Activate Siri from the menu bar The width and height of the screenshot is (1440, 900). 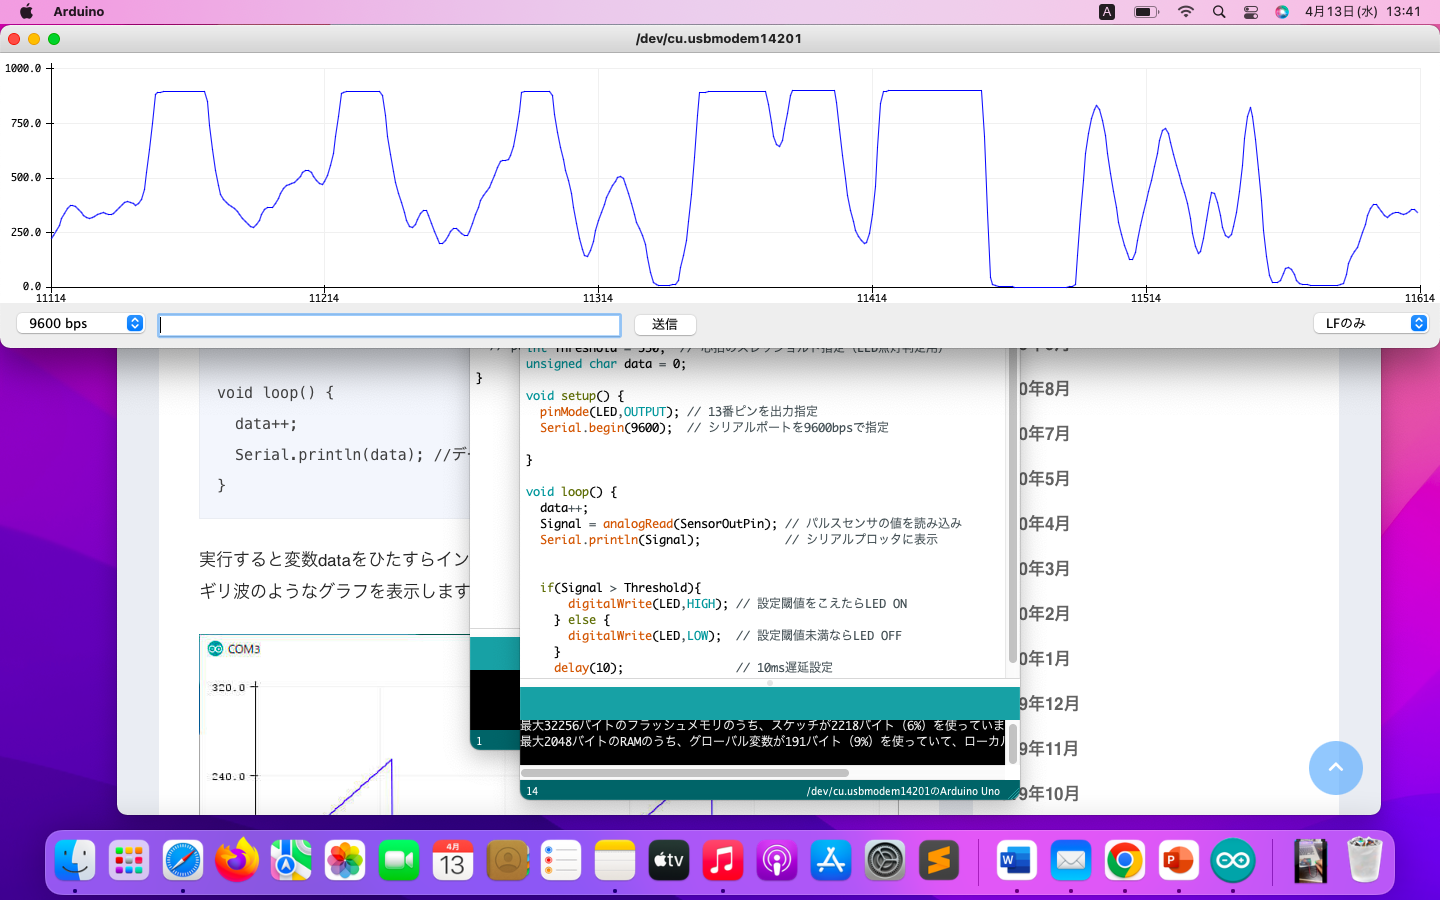point(1282,12)
